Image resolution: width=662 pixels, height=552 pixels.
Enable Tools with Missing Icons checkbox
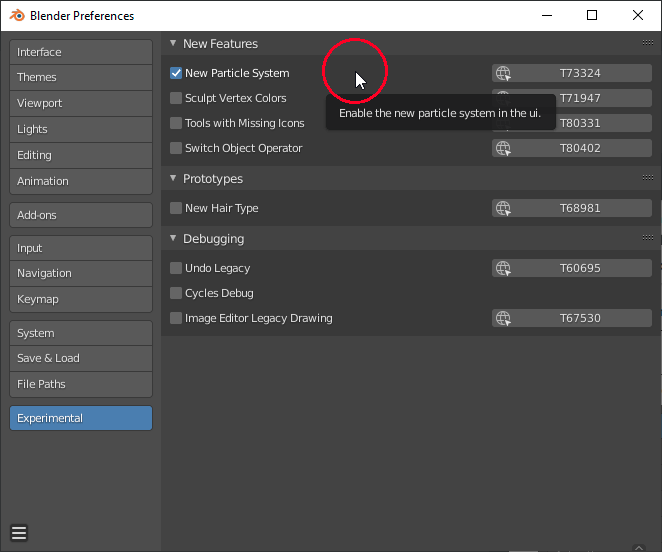pyautogui.click(x=176, y=123)
